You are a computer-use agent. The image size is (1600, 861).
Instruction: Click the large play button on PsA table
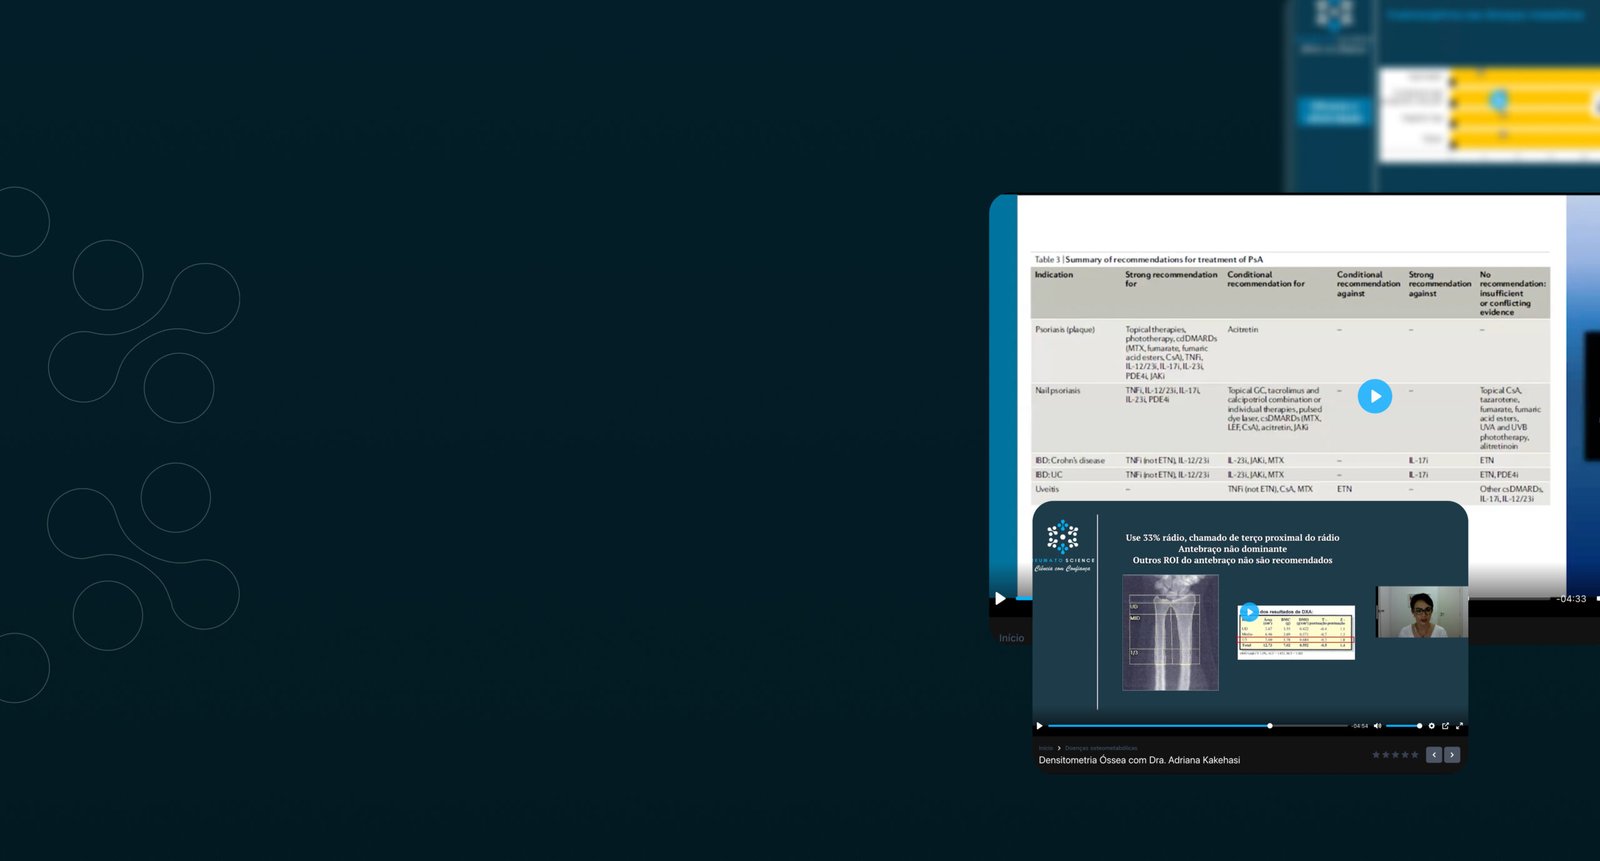tap(1374, 397)
